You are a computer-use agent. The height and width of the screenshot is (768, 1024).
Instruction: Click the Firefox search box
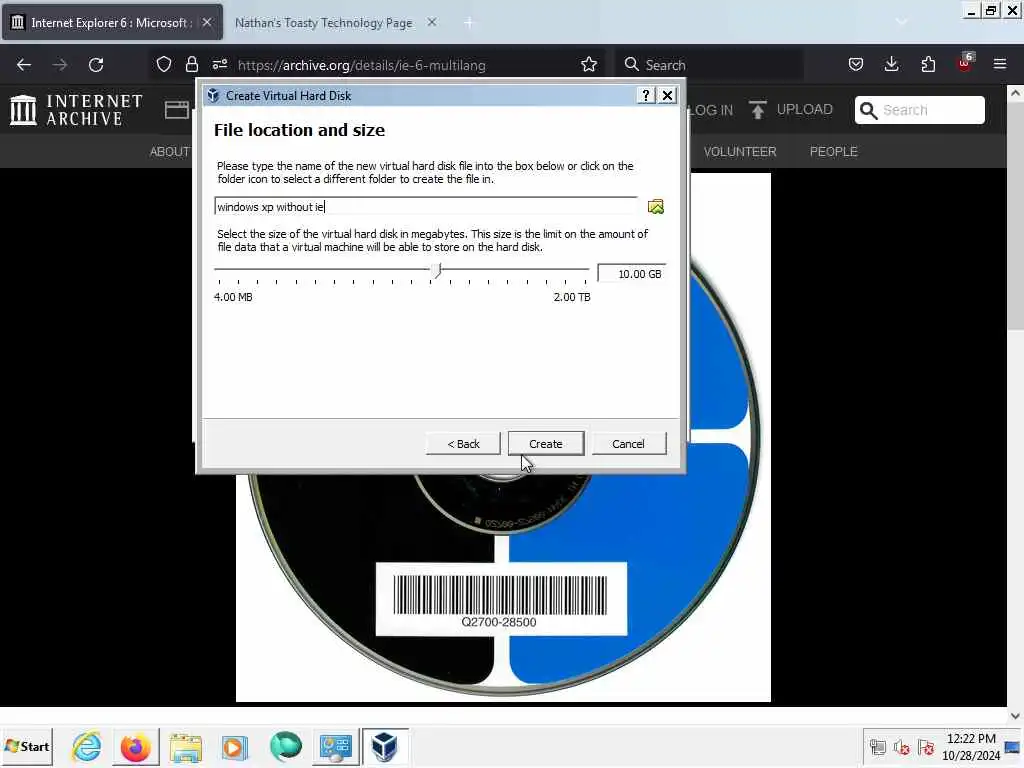(x=709, y=65)
